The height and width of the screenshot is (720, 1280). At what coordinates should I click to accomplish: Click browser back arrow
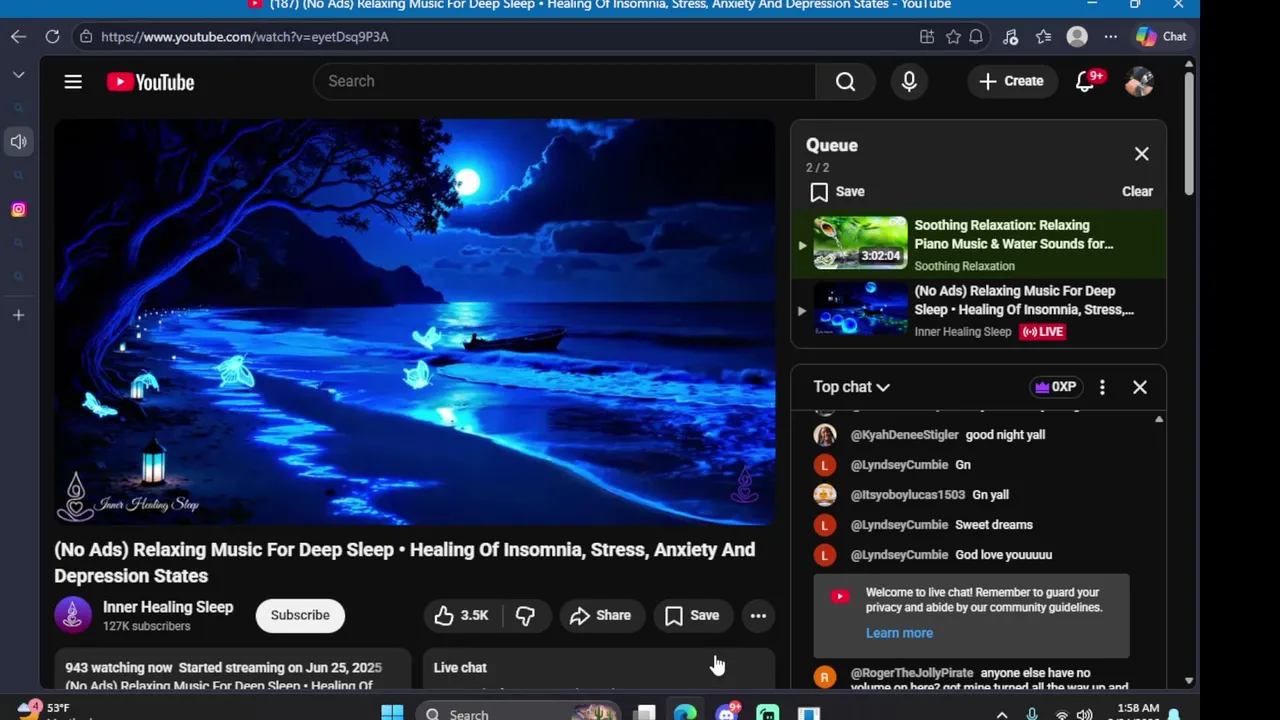pyautogui.click(x=19, y=36)
